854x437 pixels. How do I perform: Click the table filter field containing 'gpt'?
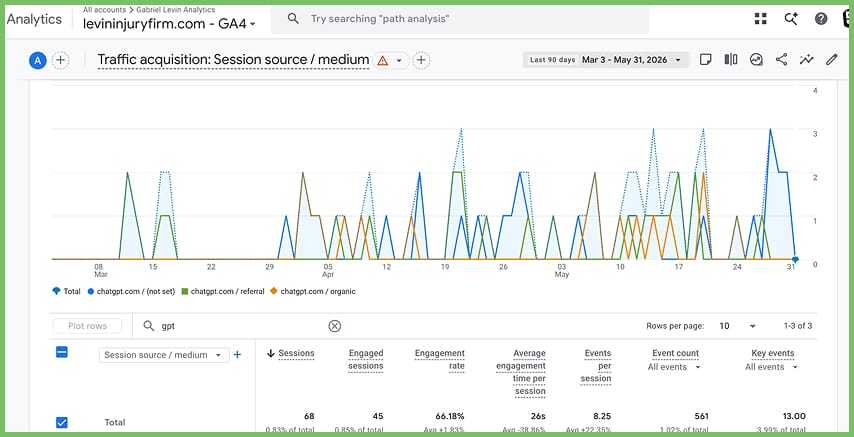pyautogui.click(x=242, y=326)
